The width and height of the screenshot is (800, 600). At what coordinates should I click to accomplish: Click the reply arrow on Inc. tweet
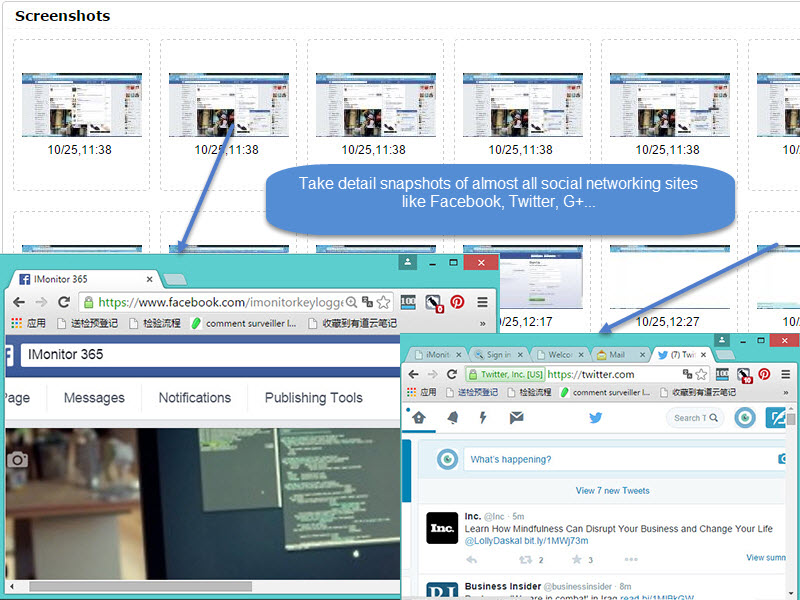(x=472, y=560)
